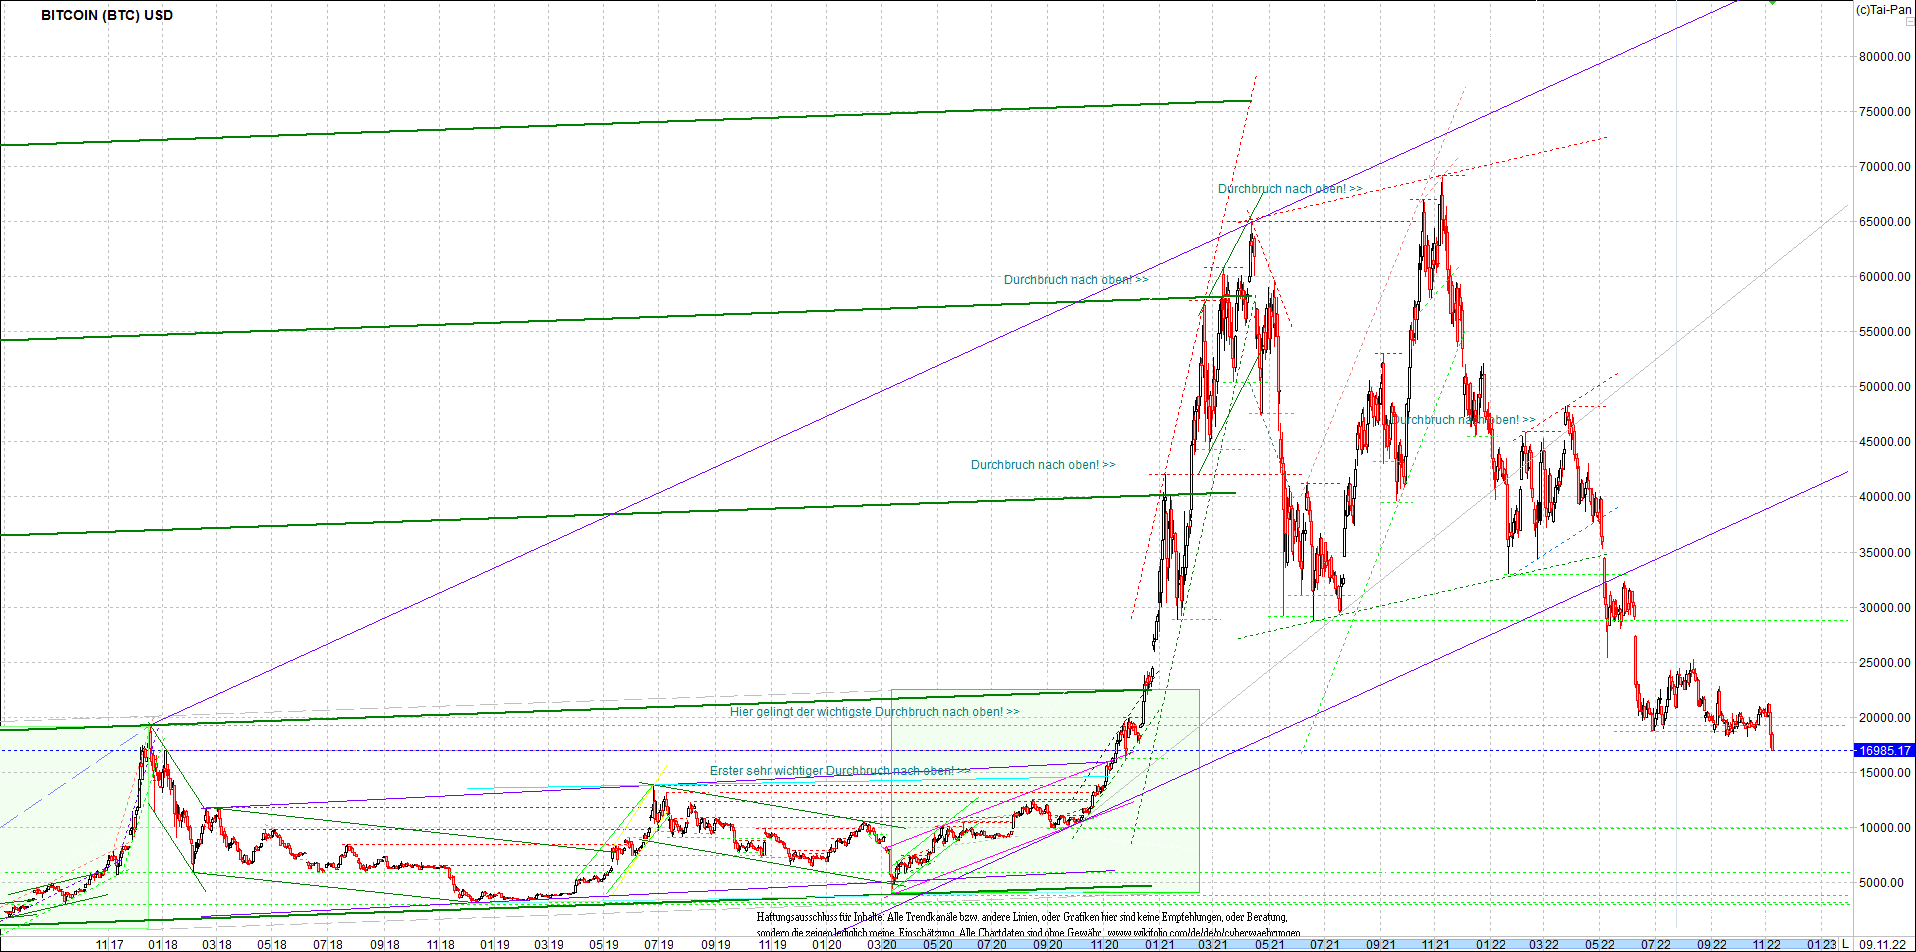Select the 'Hier gelingt der wichtigste Durchbruch' annotation
1916x952 pixels.
point(874,712)
